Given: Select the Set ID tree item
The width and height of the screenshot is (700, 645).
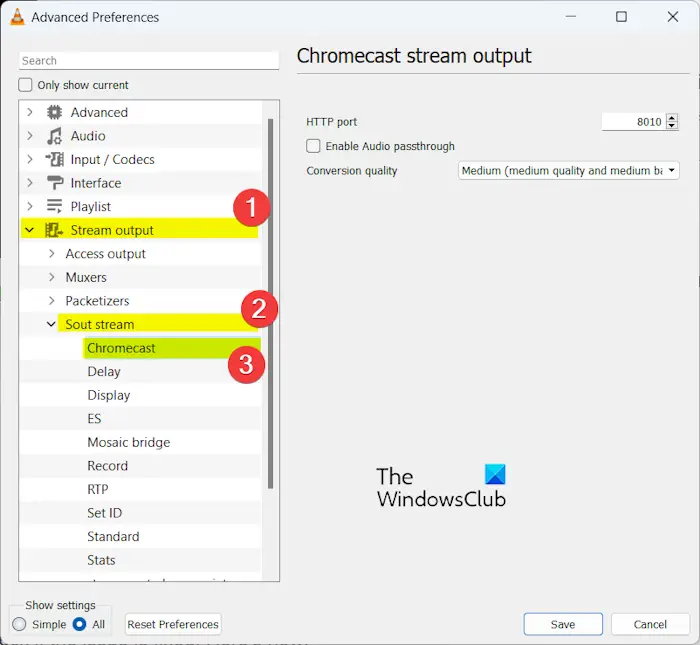Looking at the screenshot, I should [x=104, y=513].
